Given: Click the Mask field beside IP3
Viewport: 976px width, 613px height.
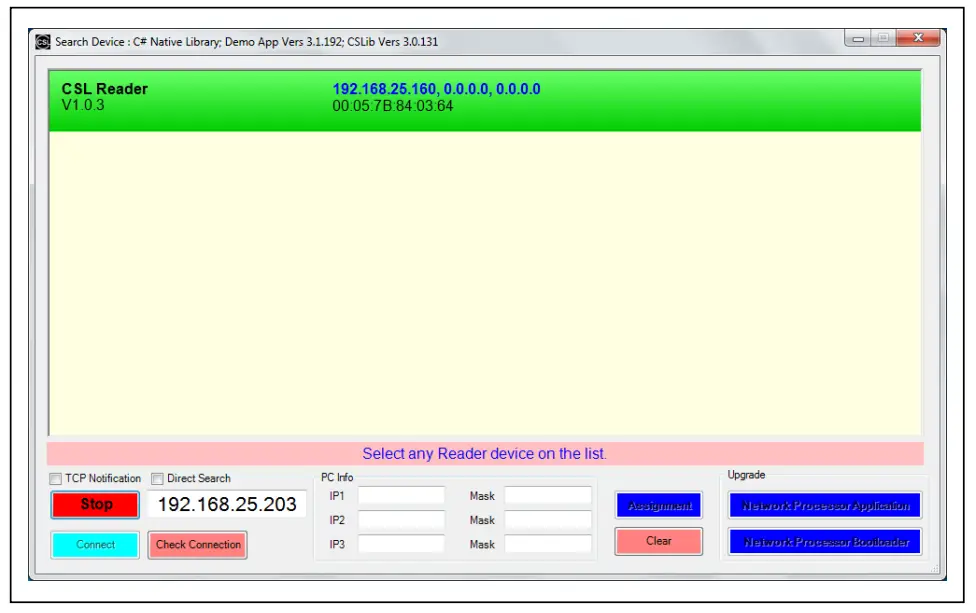Looking at the screenshot, I should click(551, 544).
